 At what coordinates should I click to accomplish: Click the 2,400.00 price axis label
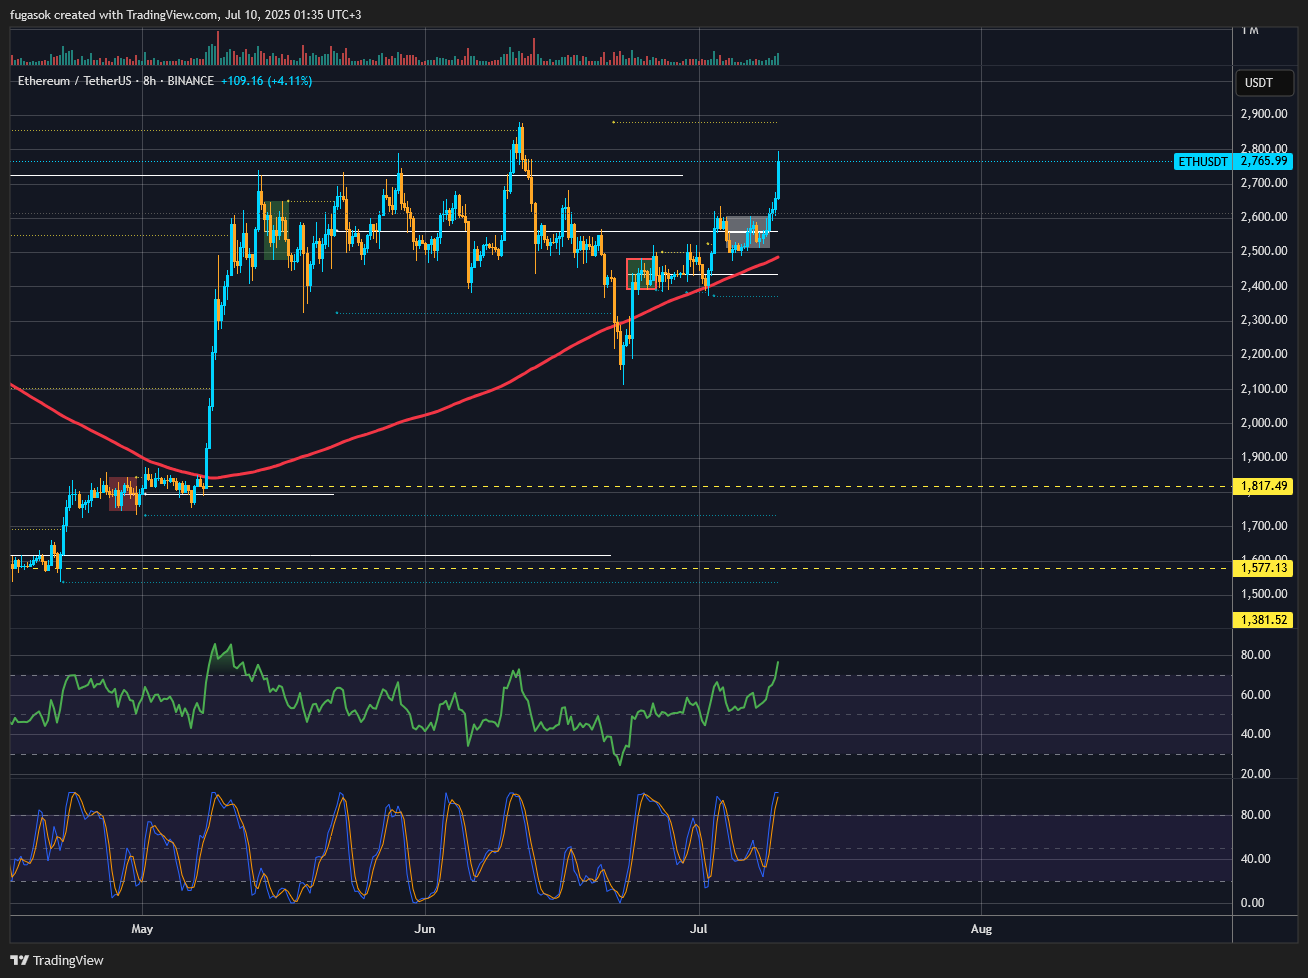click(1263, 286)
